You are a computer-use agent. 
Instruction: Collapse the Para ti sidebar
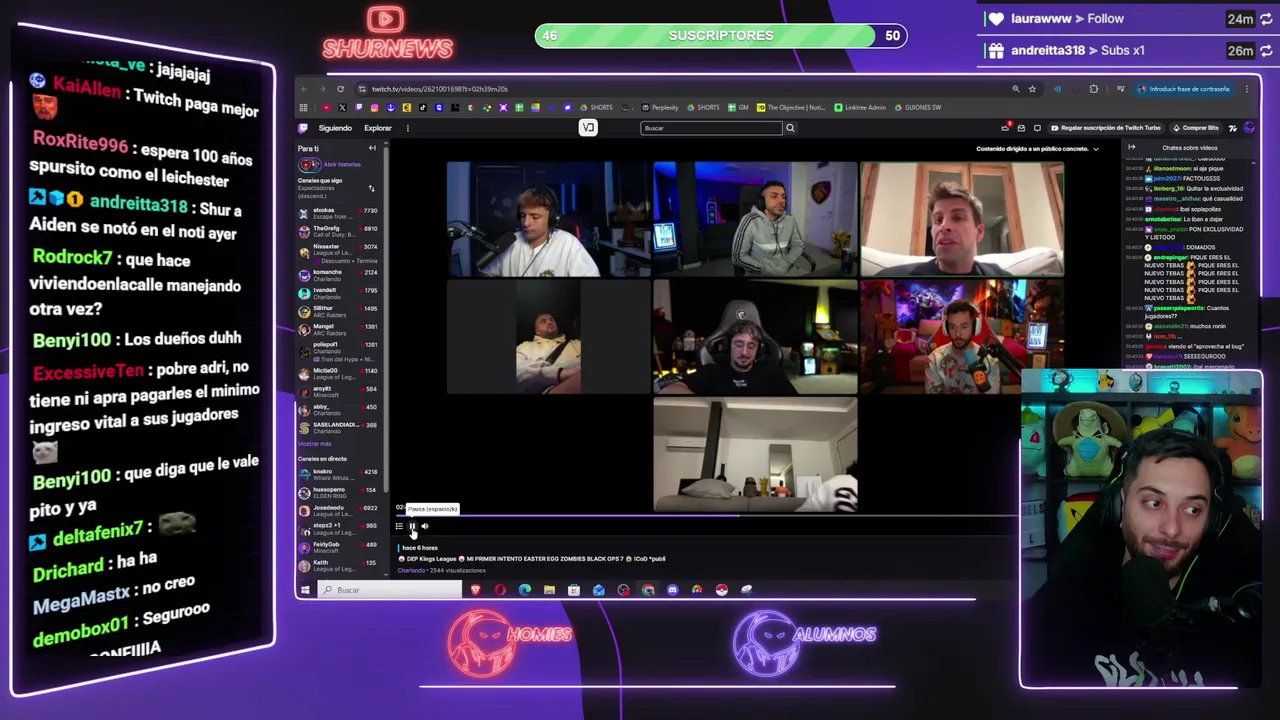(372, 148)
